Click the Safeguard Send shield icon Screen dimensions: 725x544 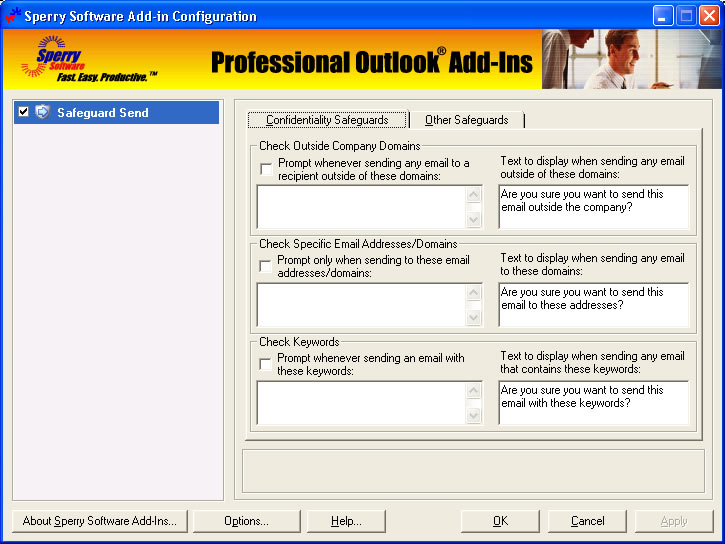[42, 112]
